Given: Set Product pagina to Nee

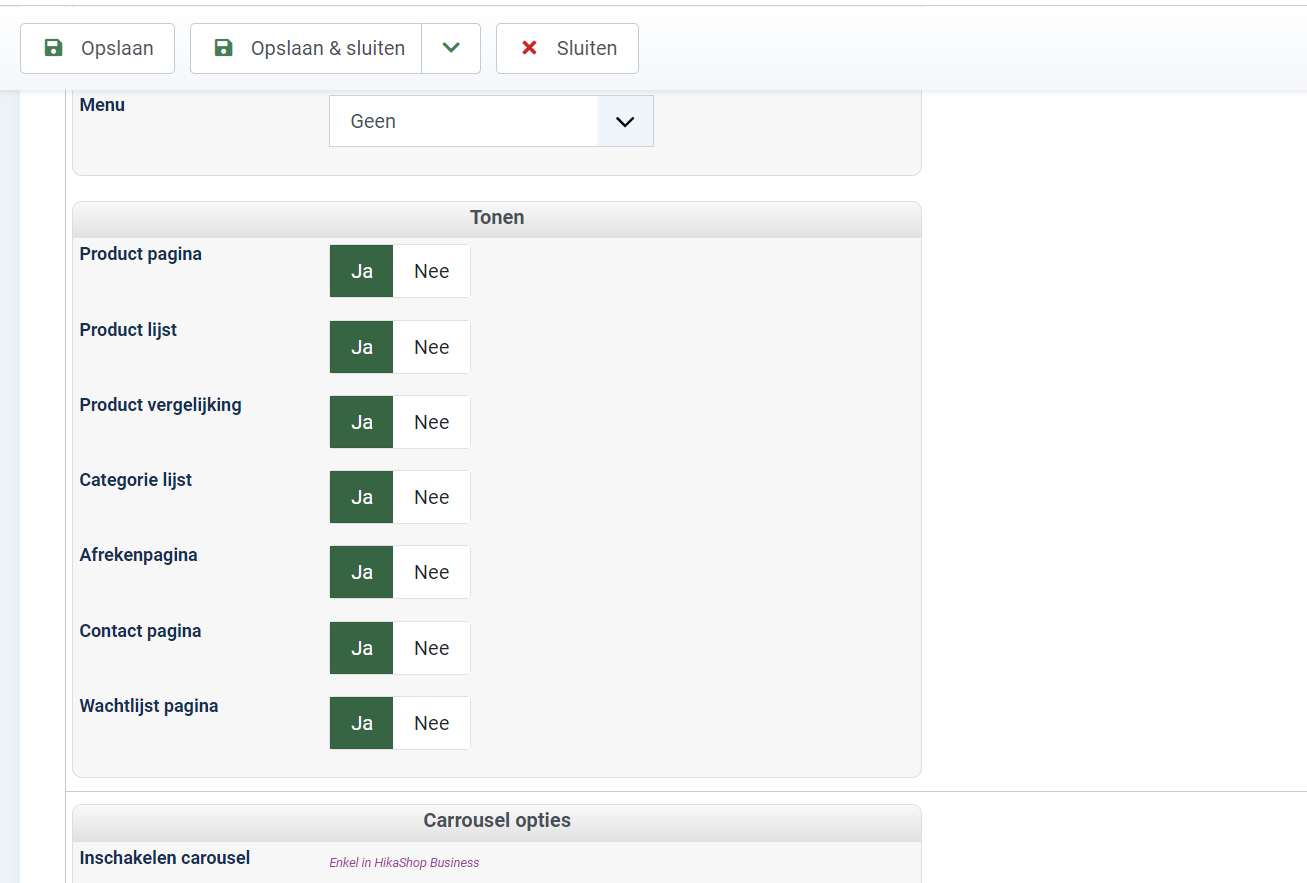Looking at the screenshot, I should coord(432,271).
